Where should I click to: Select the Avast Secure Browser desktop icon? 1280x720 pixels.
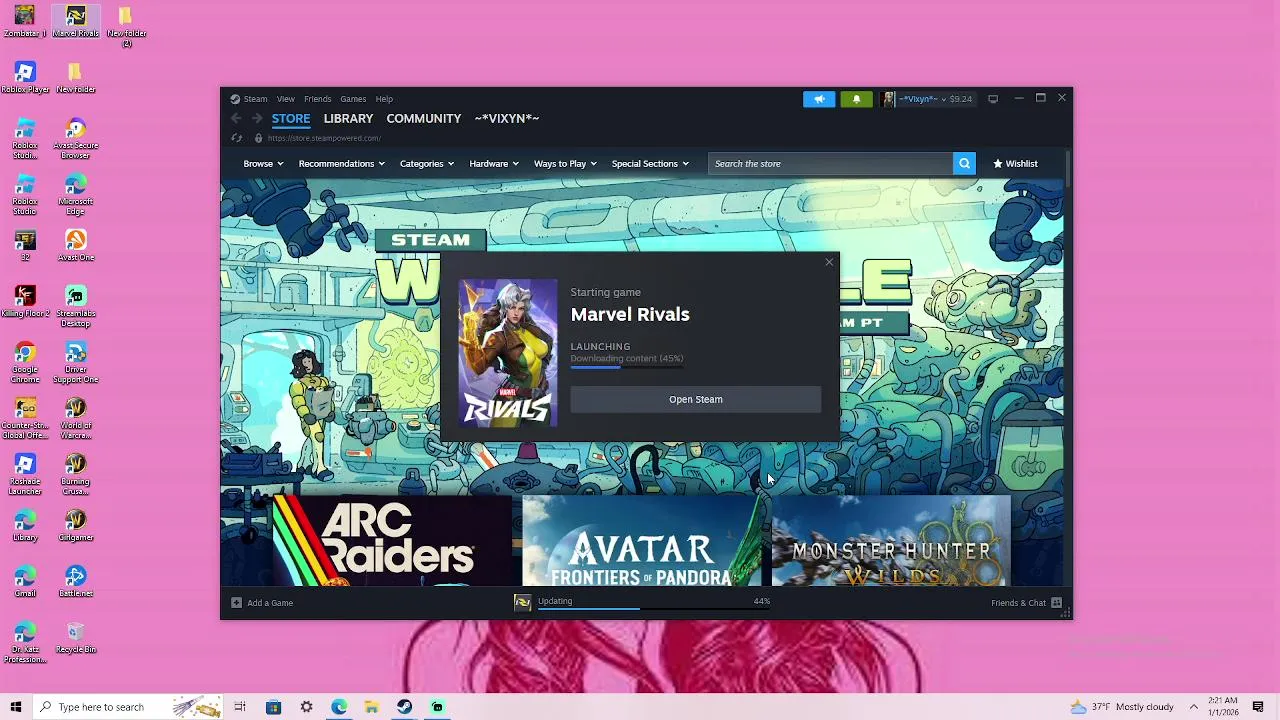click(x=76, y=139)
